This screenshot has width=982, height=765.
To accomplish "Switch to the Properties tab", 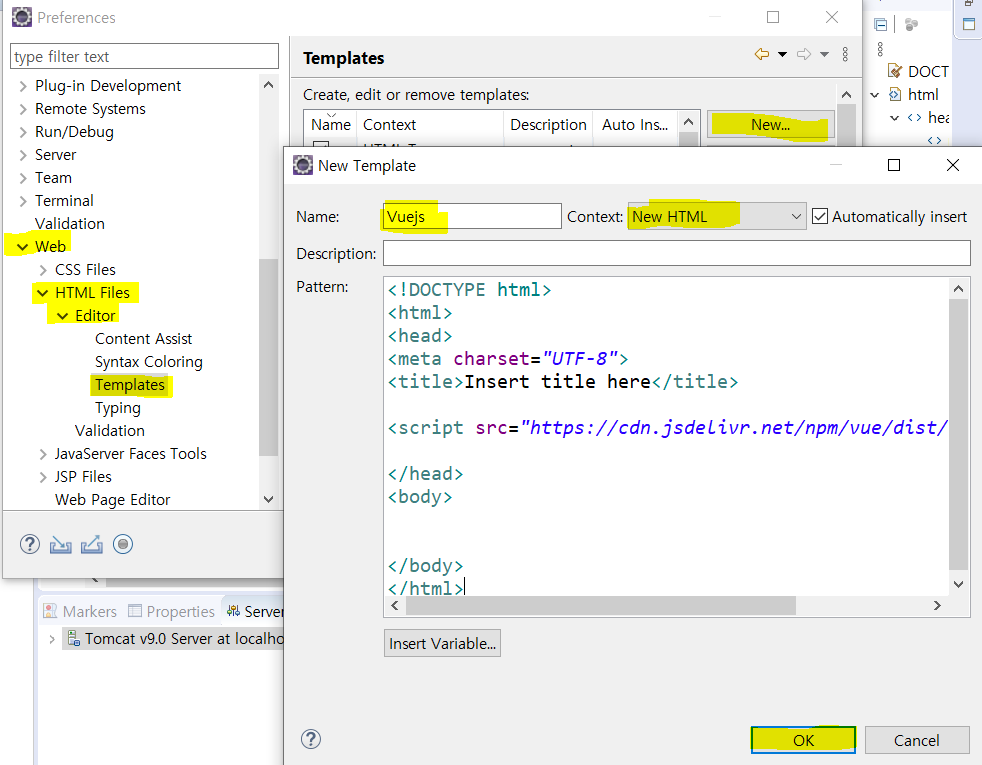I will click(171, 611).
